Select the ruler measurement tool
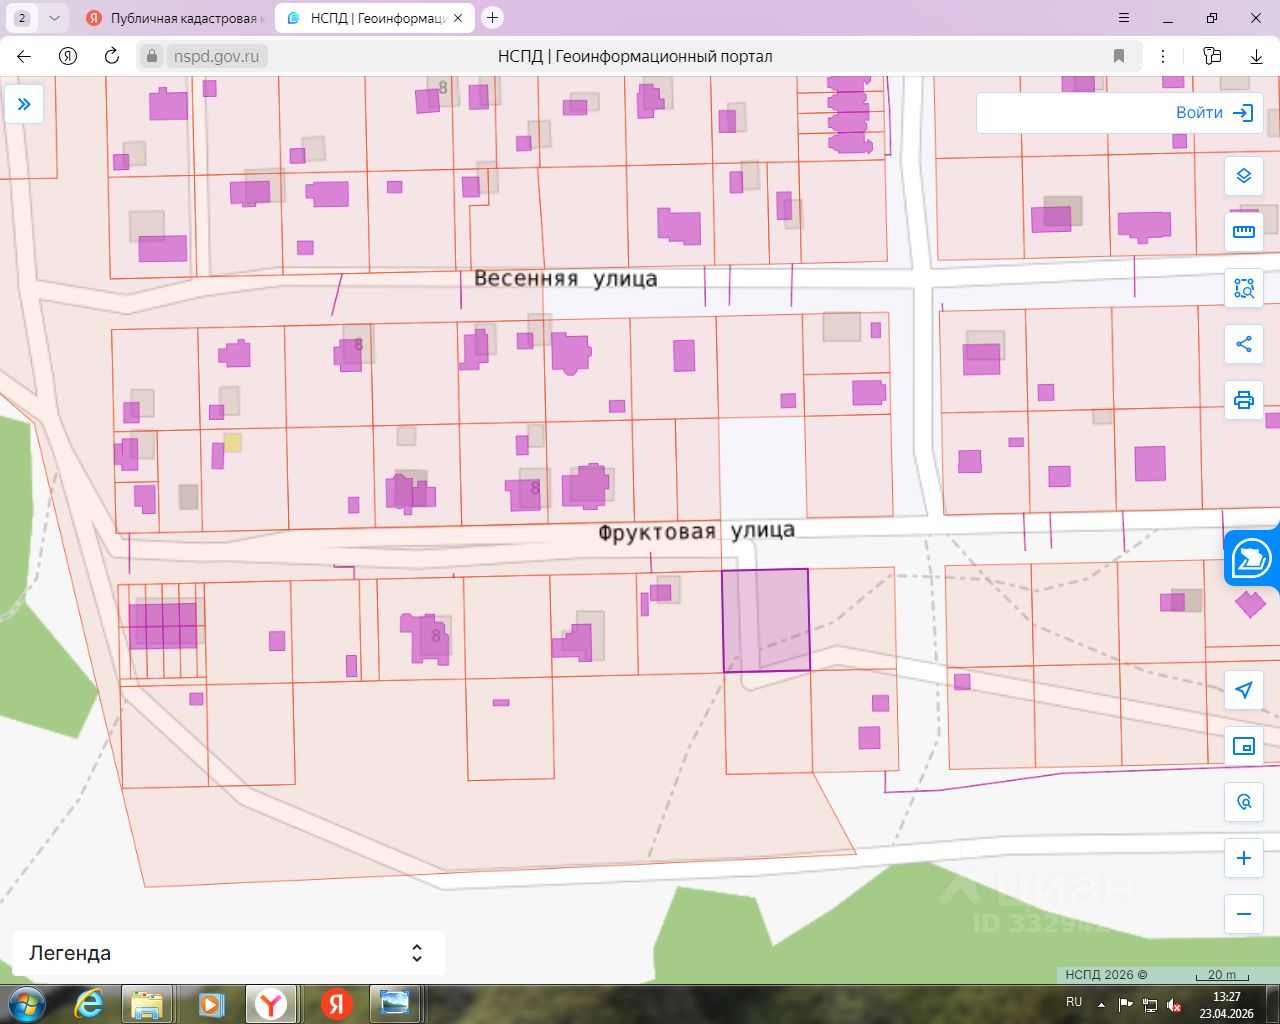 [x=1244, y=232]
